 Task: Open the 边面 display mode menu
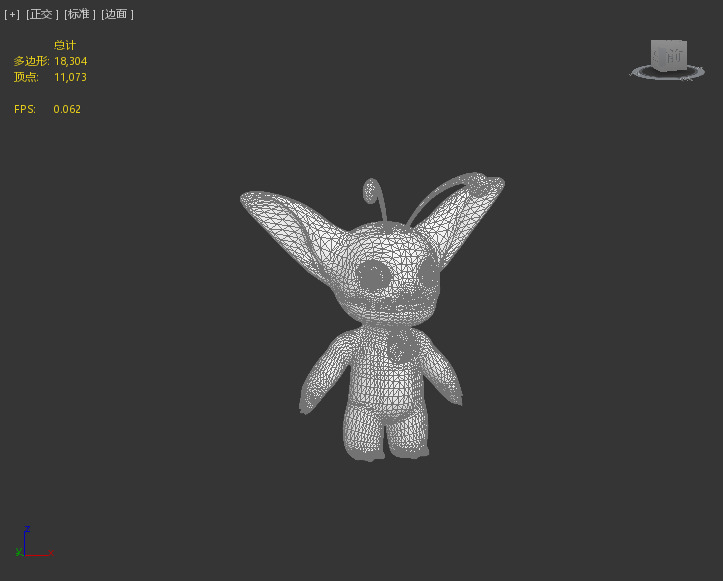117,14
